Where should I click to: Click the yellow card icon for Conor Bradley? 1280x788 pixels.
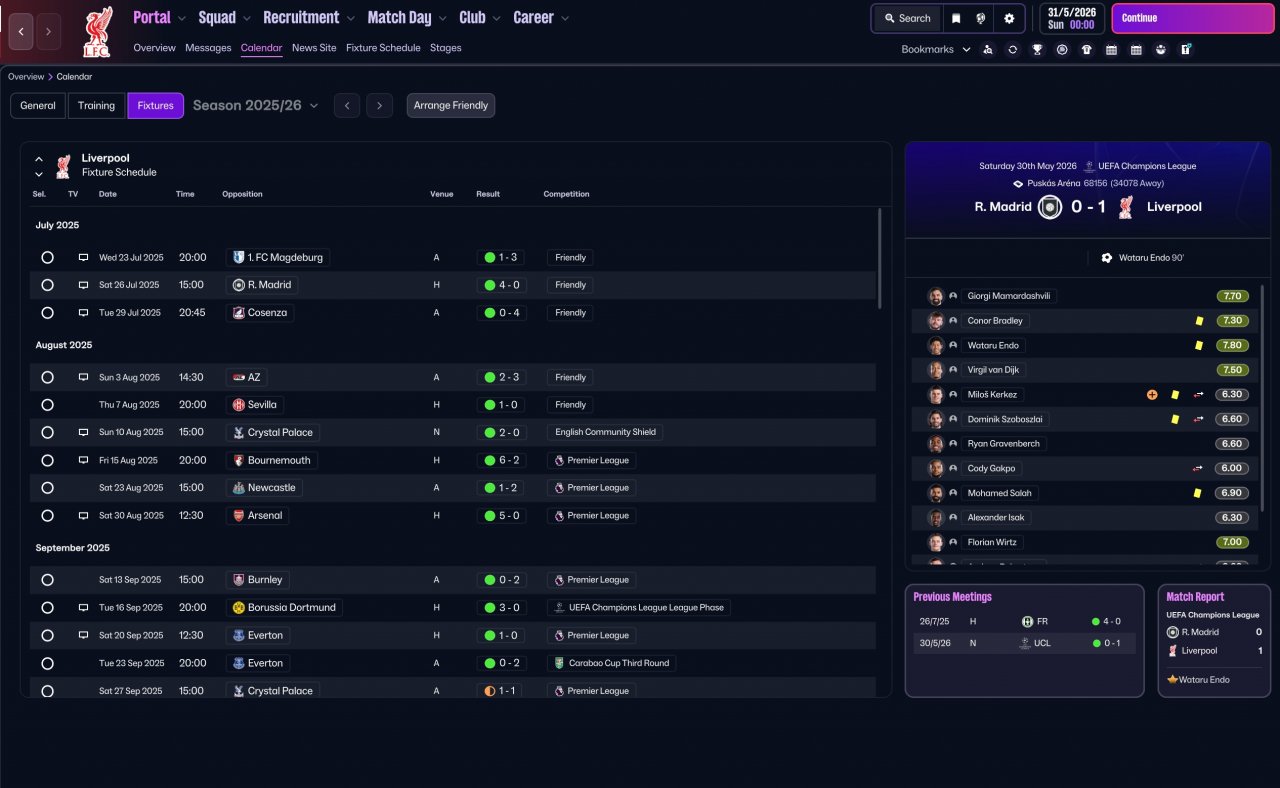[x=1198, y=321]
